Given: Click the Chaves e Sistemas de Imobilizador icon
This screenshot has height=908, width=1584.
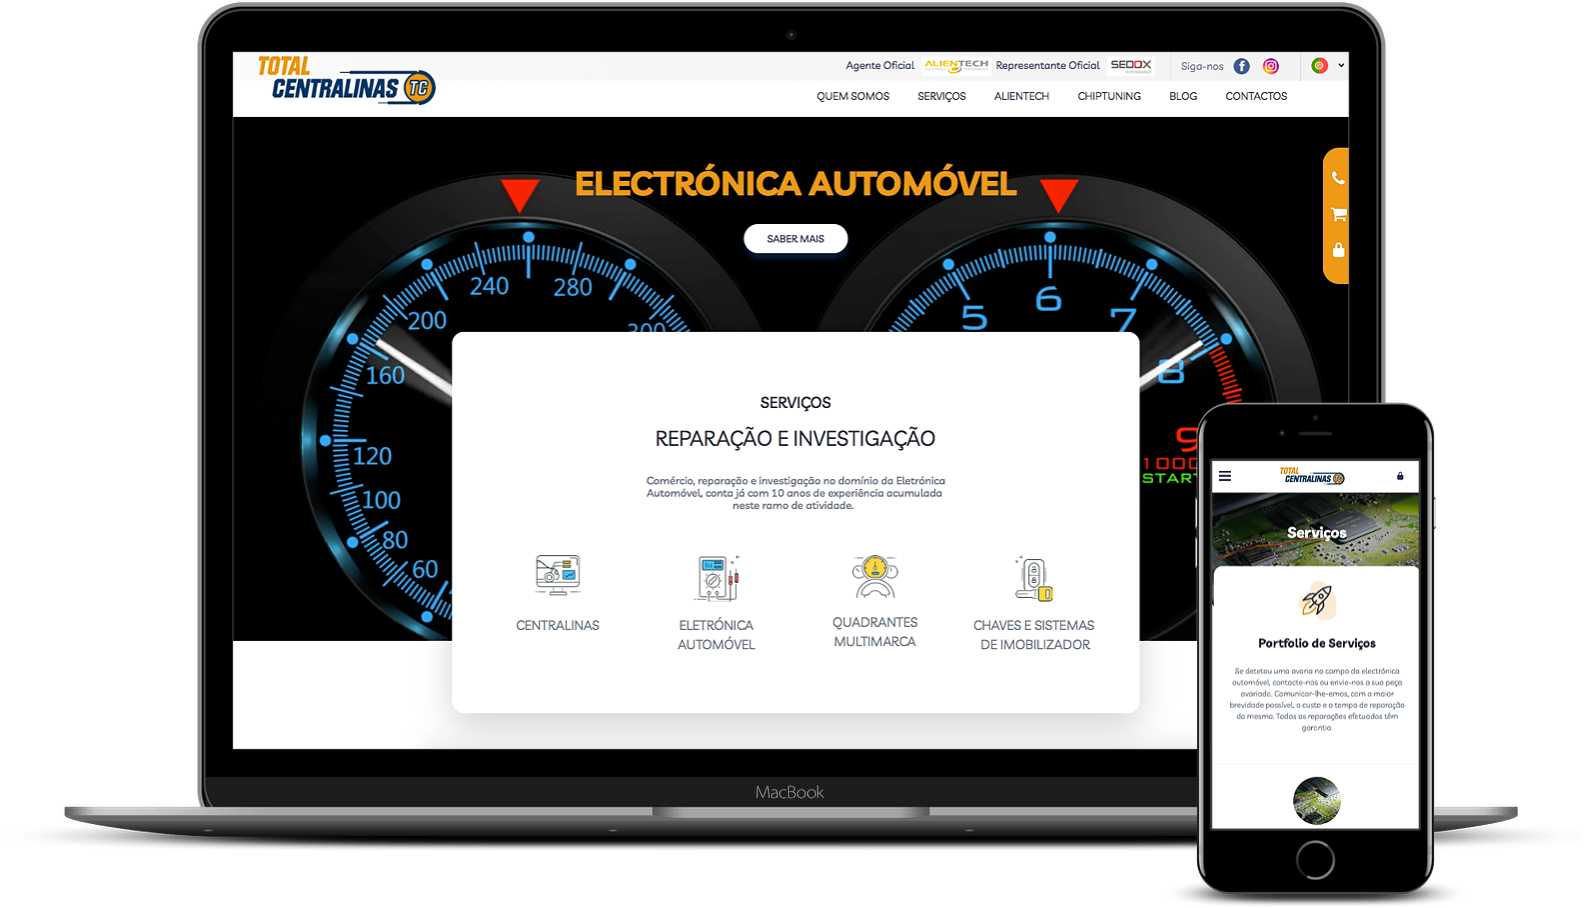Looking at the screenshot, I should (1034, 578).
